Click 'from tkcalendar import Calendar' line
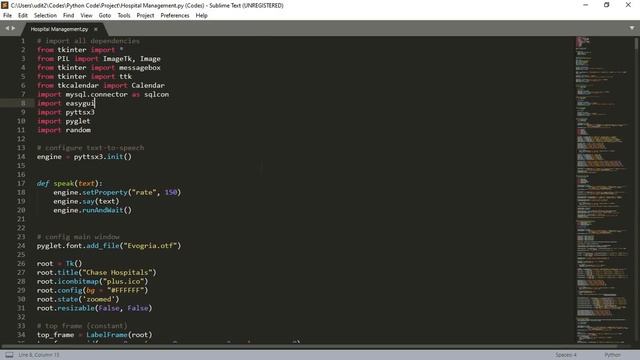Screen dimensions: 640x360 [101, 85]
